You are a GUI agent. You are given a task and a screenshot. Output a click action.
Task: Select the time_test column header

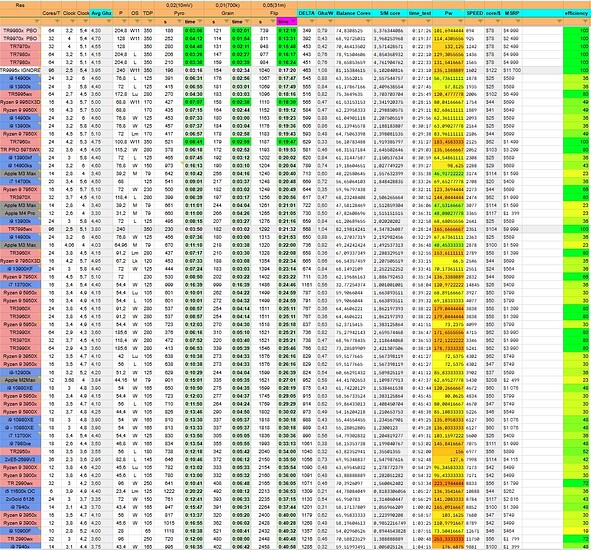coord(420,13)
